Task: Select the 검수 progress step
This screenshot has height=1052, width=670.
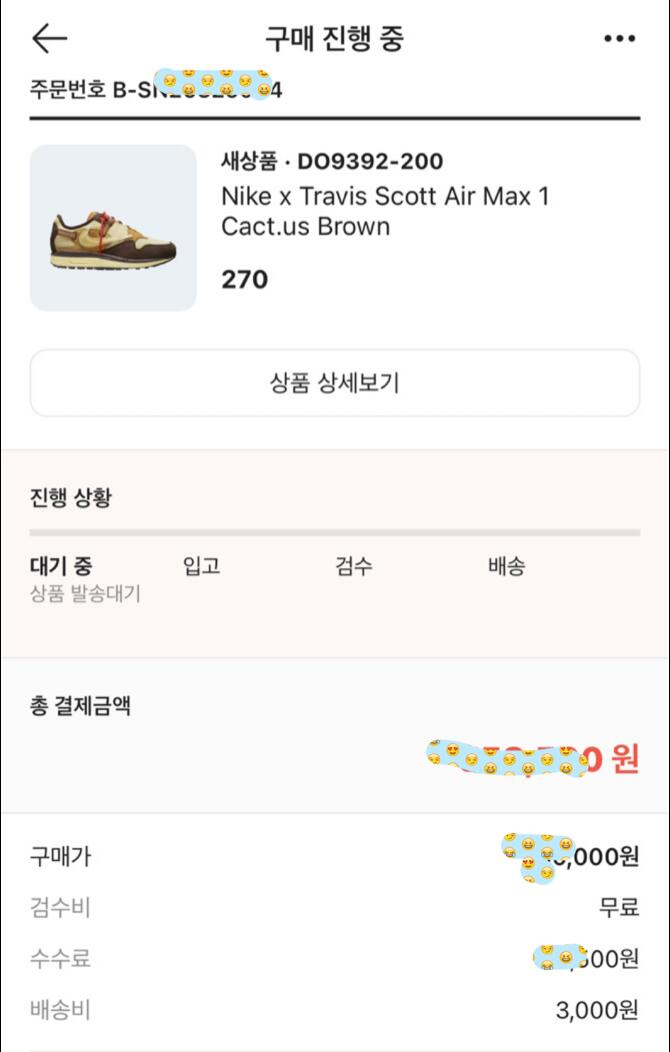Action: coord(354,567)
